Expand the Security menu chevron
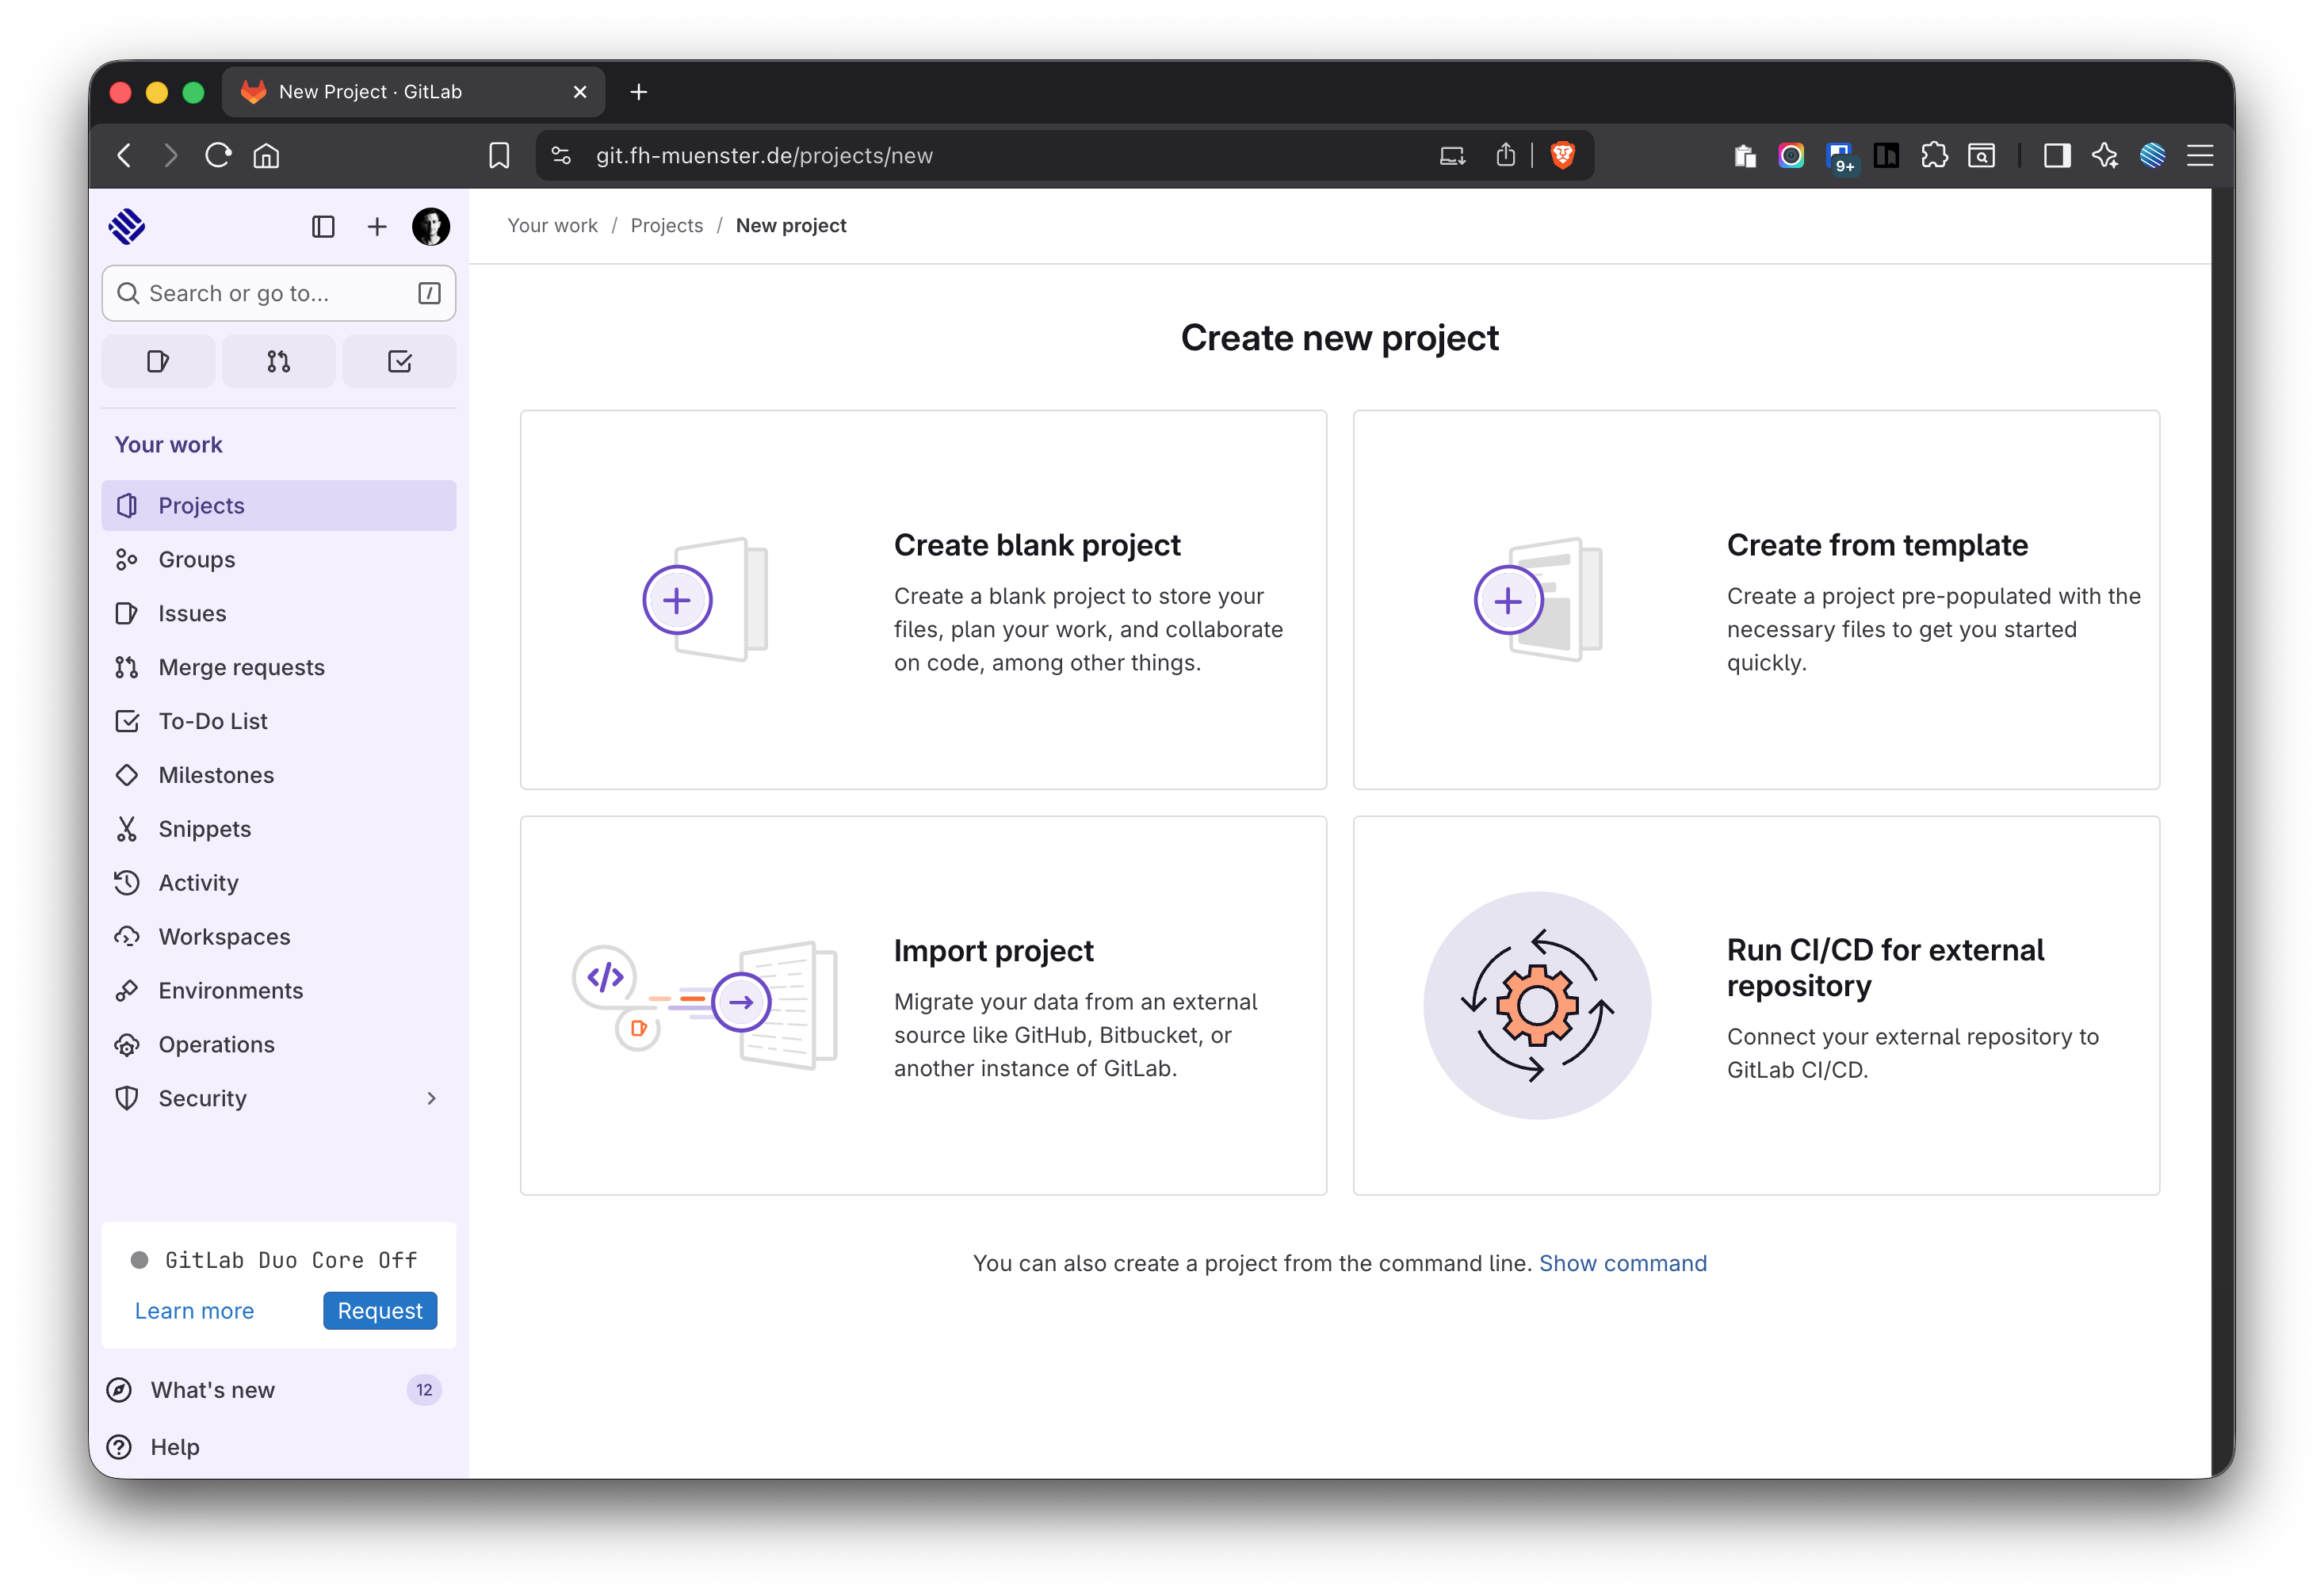2324x1596 pixels. click(x=431, y=1098)
